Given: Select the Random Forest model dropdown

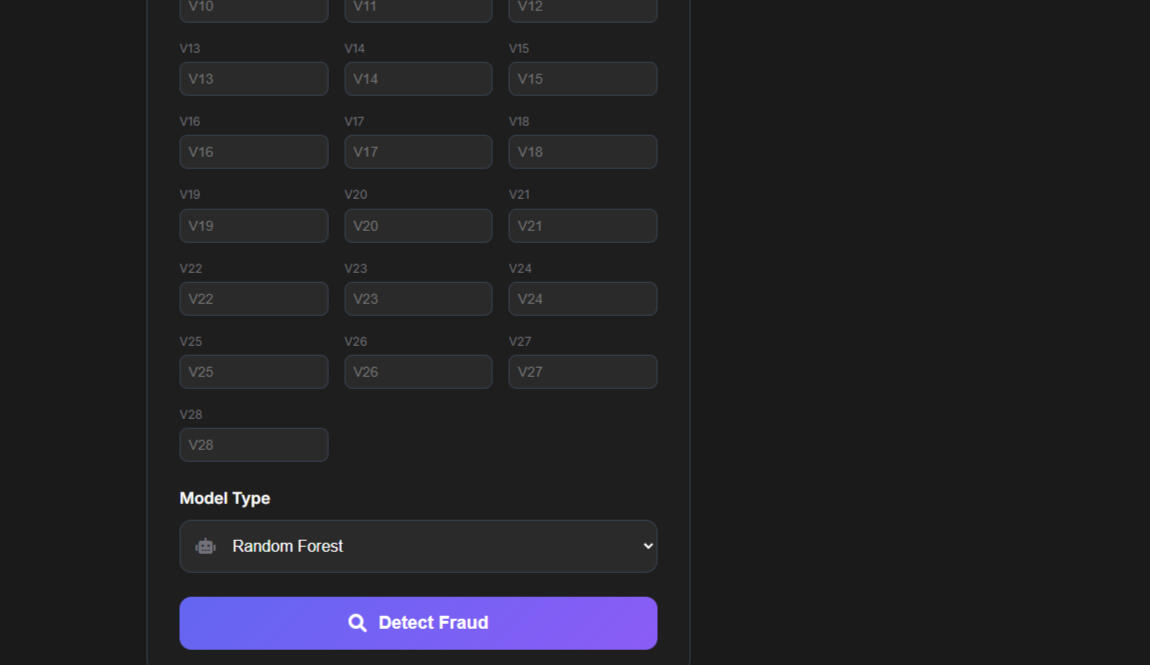Looking at the screenshot, I should [418, 546].
